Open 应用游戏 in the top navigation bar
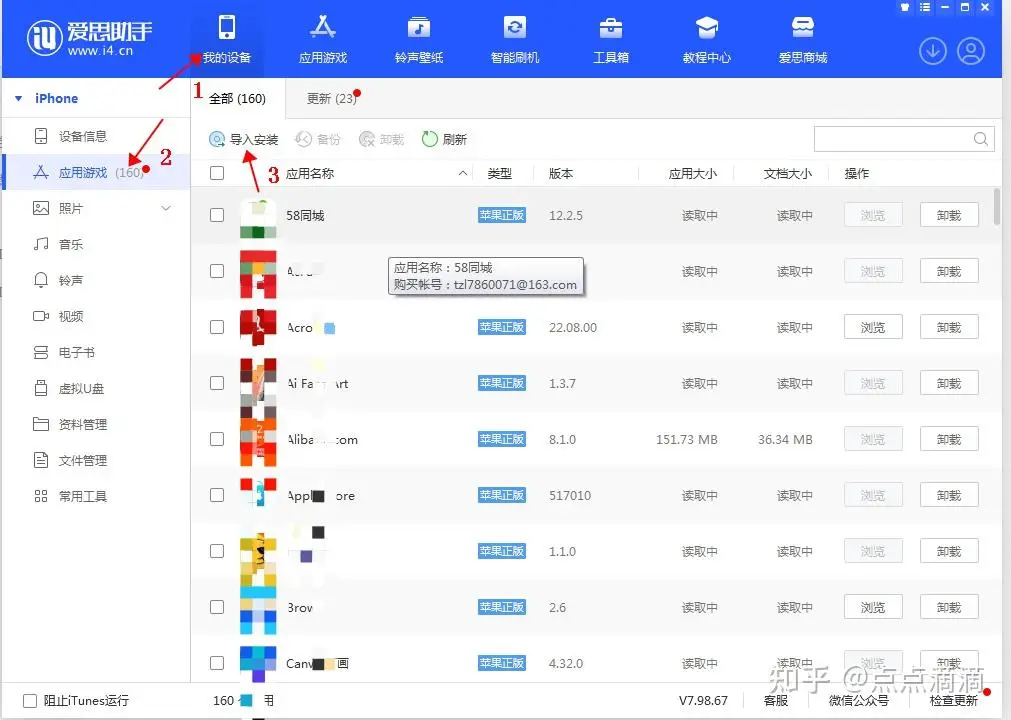This screenshot has width=1011, height=720. [323, 39]
